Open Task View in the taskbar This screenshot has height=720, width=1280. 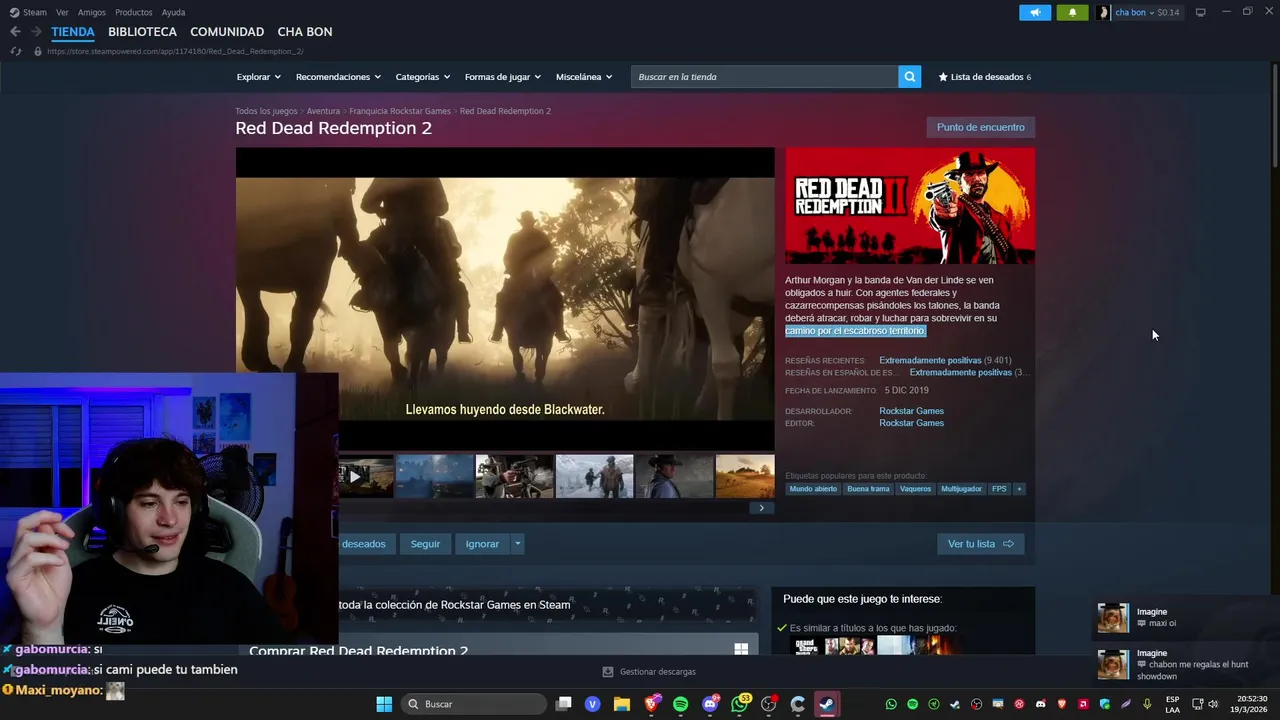[564, 704]
